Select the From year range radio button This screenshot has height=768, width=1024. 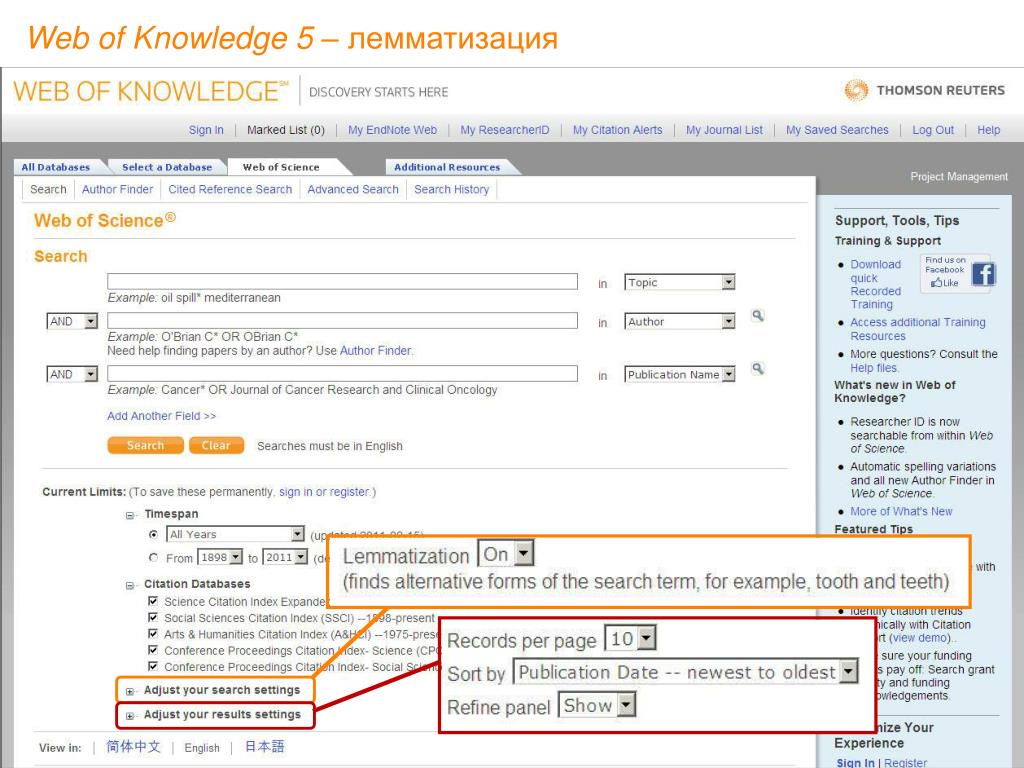point(153,558)
